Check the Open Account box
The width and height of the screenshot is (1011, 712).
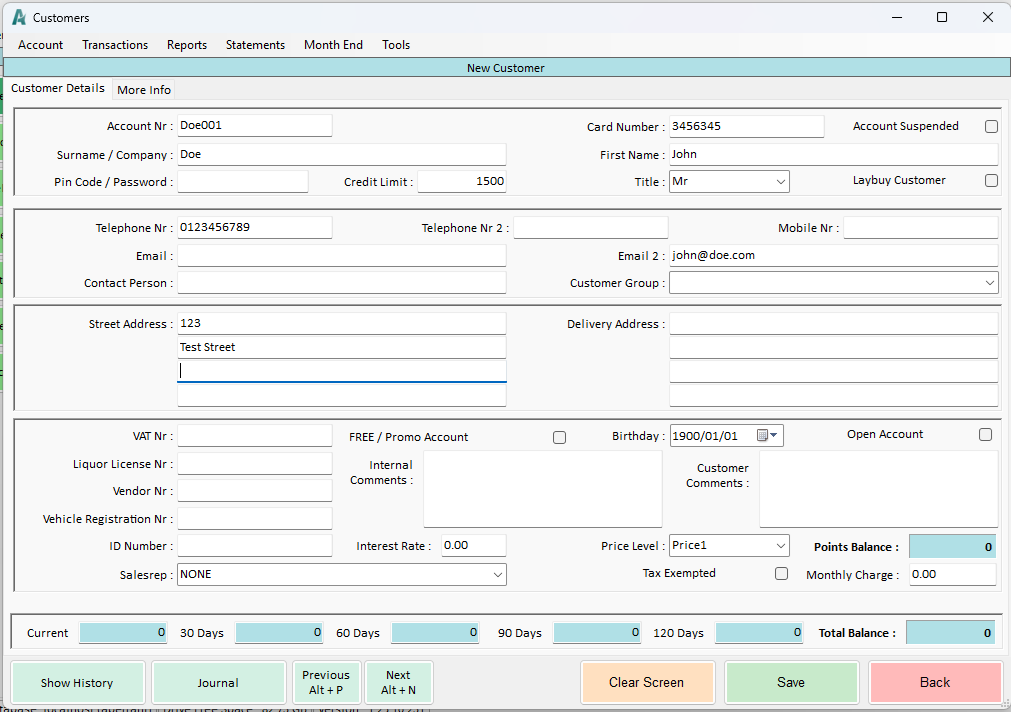[x=985, y=435]
